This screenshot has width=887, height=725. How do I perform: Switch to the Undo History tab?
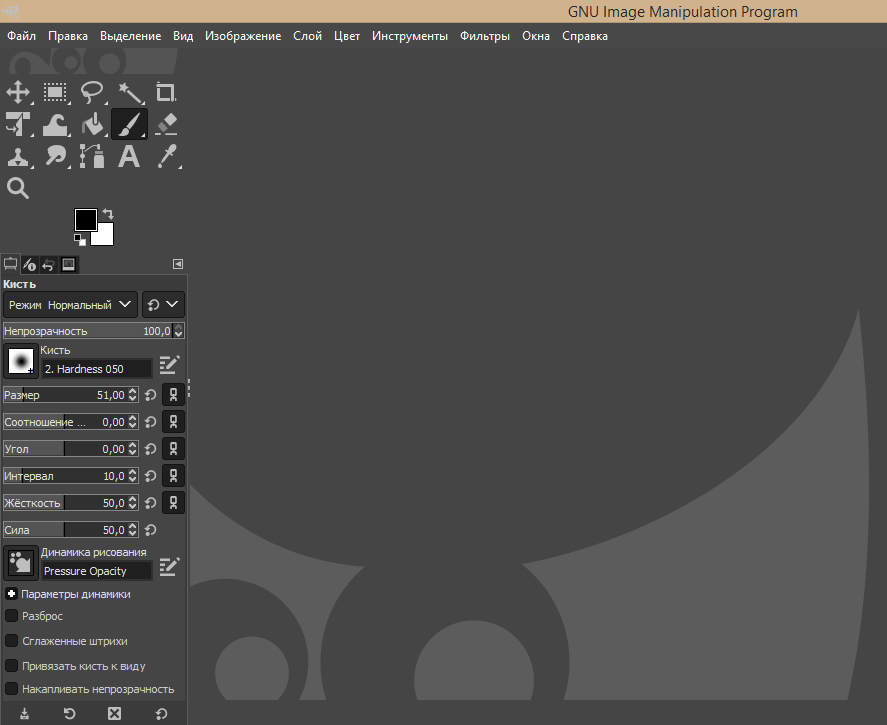49,264
